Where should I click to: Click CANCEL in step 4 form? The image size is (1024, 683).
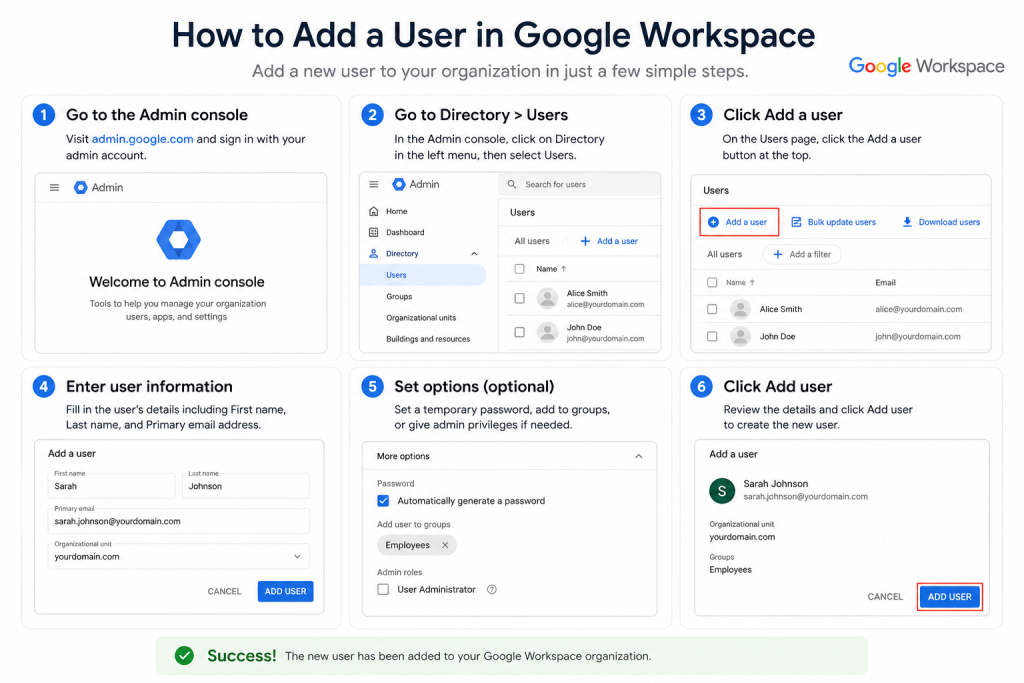(x=224, y=591)
